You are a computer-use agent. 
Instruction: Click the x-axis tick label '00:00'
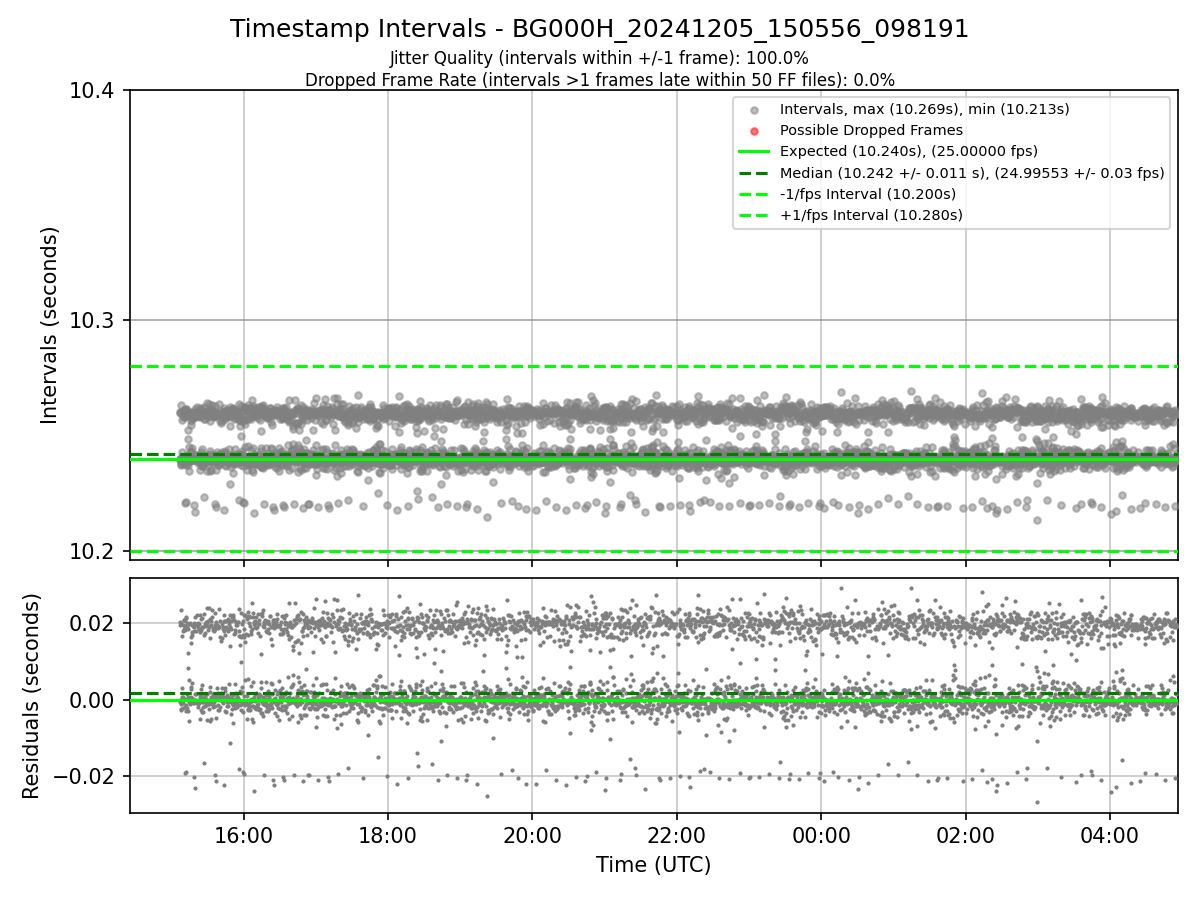(x=821, y=834)
